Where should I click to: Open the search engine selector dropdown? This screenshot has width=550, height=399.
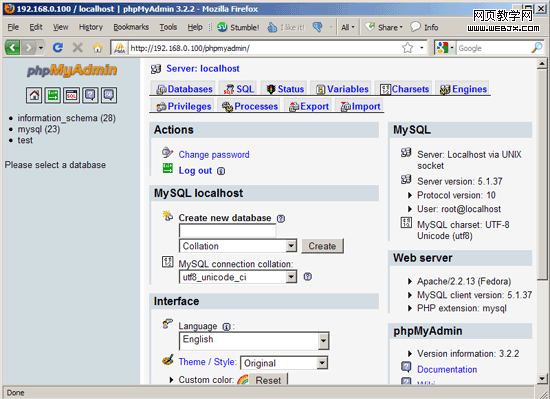tap(445, 48)
